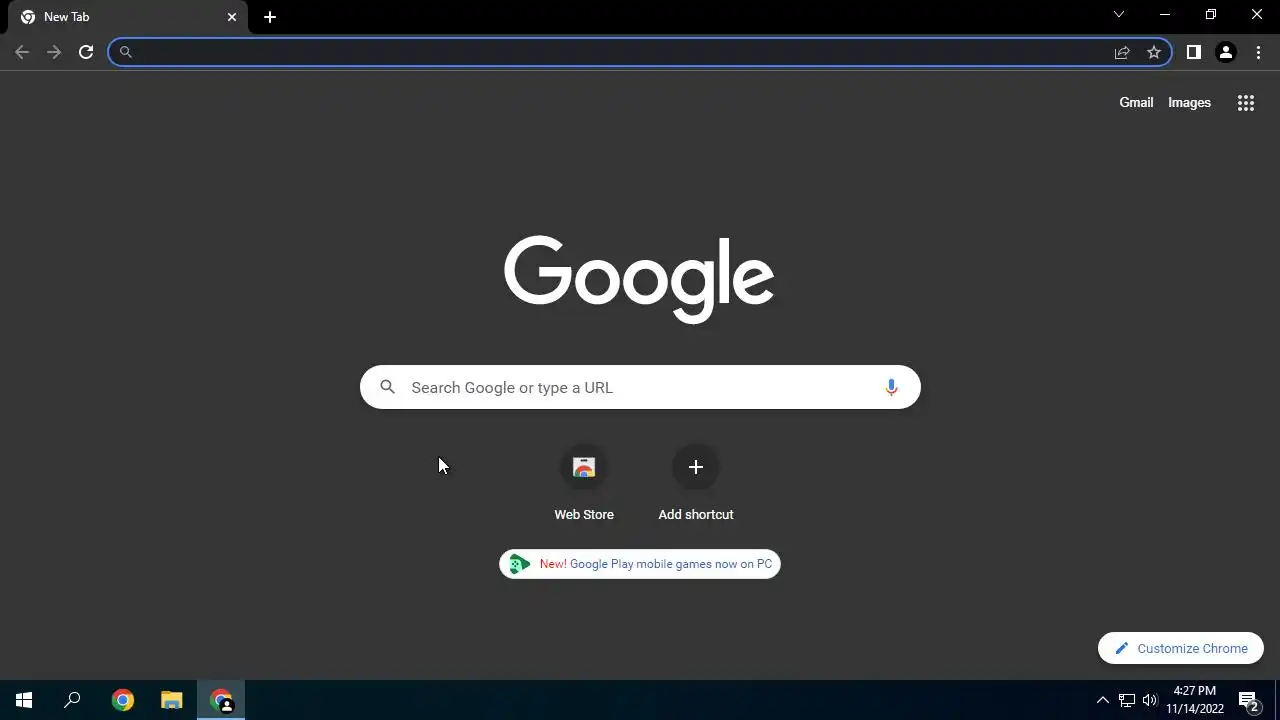
Task: Open a new tab with plus button
Action: click(270, 17)
